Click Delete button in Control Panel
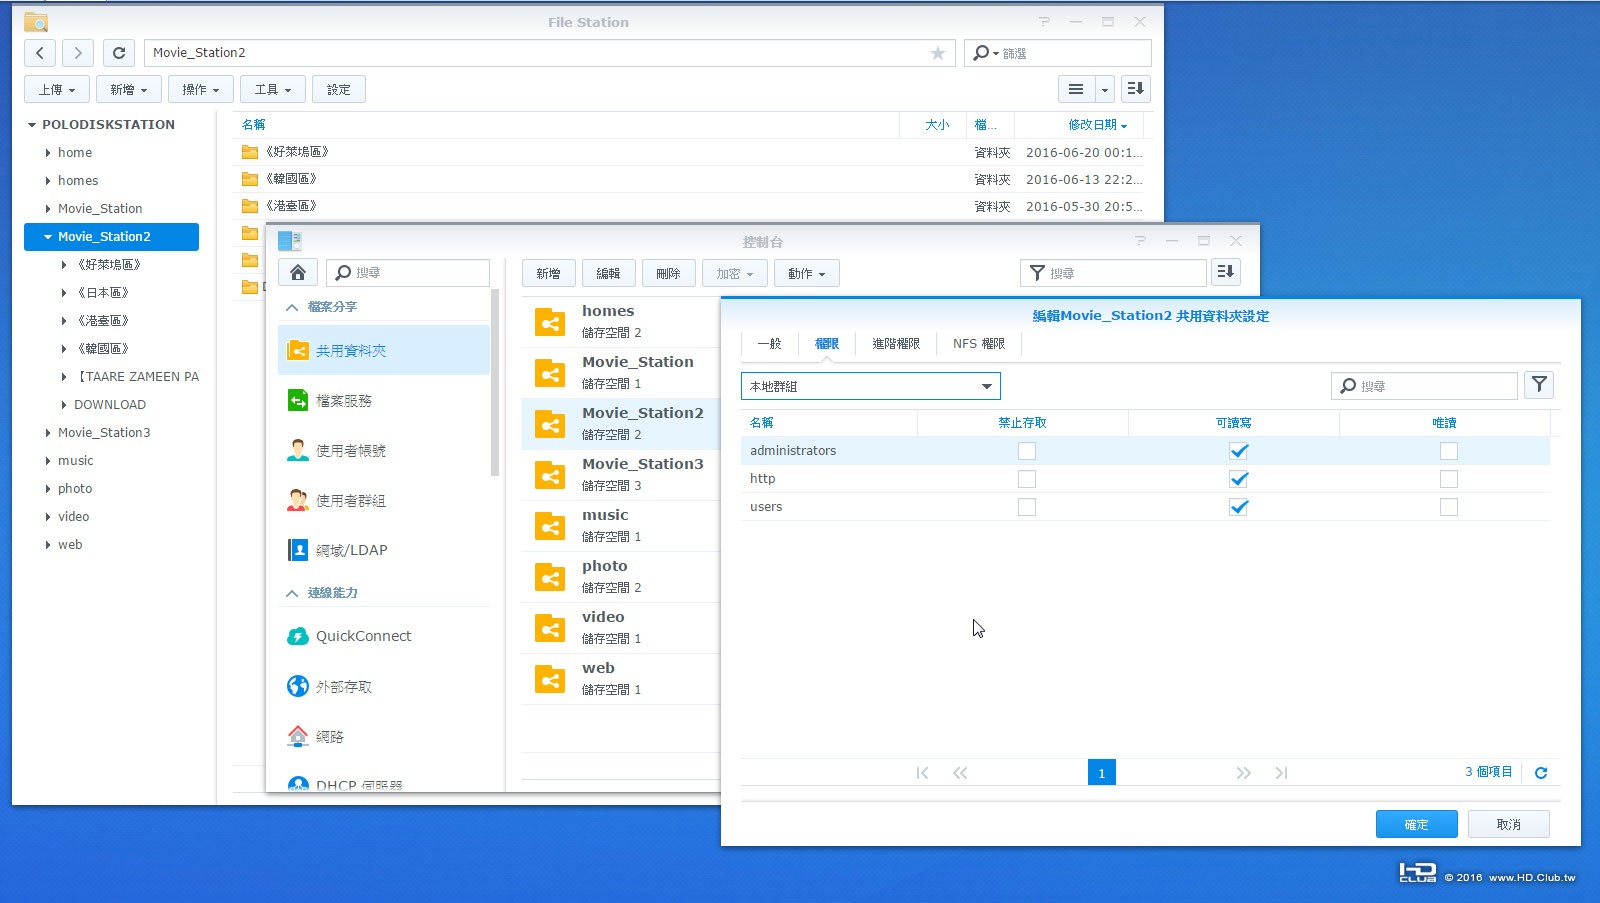The width and height of the screenshot is (1600, 903). pyautogui.click(x=668, y=273)
